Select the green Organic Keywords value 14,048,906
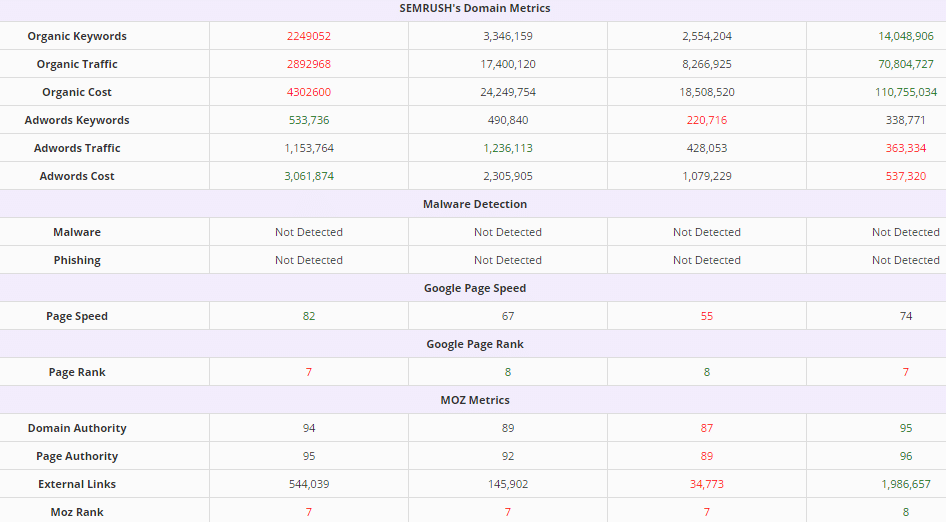The image size is (946, 522). (x=906, y=36)
